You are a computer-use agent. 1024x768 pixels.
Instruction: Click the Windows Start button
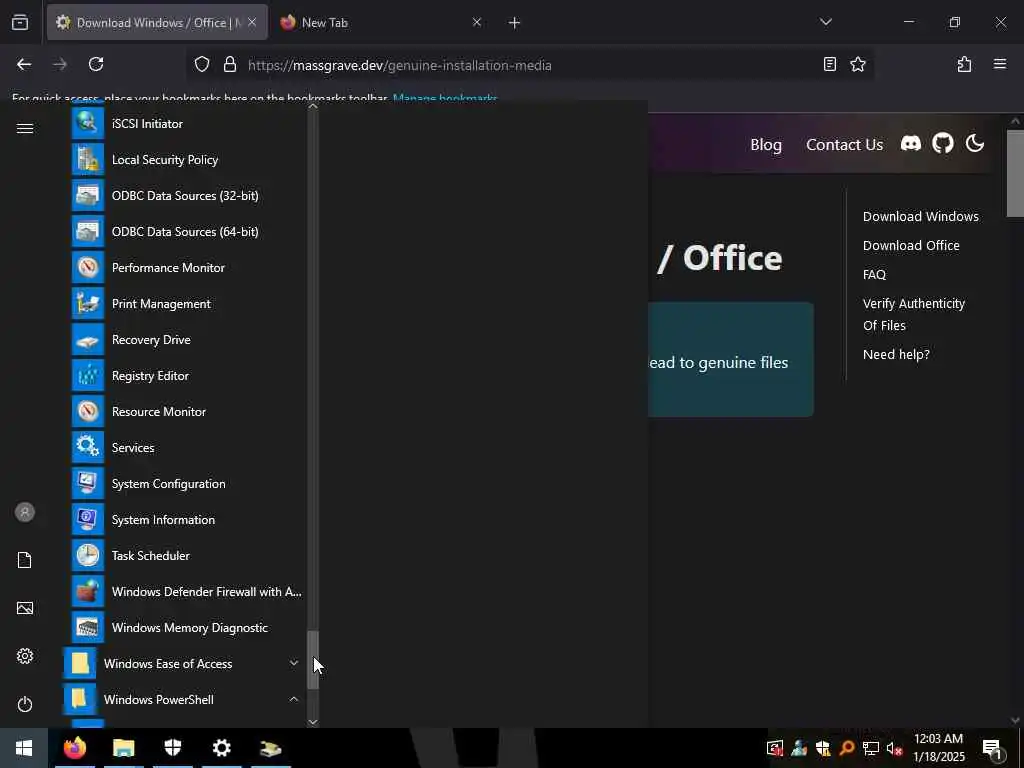tap(24, 748)
